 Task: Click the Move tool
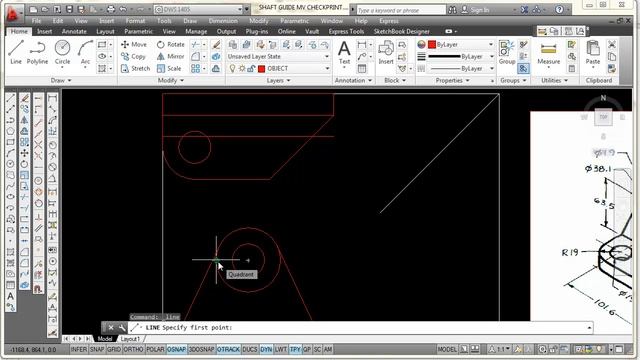click(134, 44)
